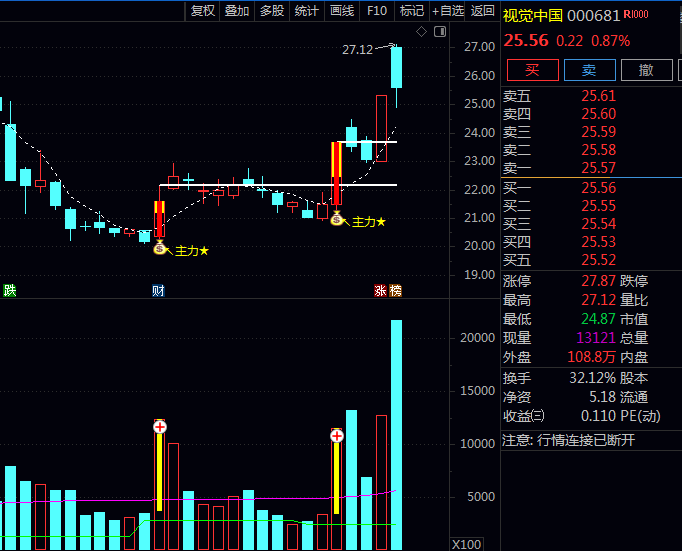Image resolution: width=682 pixels, height=551 pixels.
Task: Select the 买一 price 25.56
Action: (598, 188)
